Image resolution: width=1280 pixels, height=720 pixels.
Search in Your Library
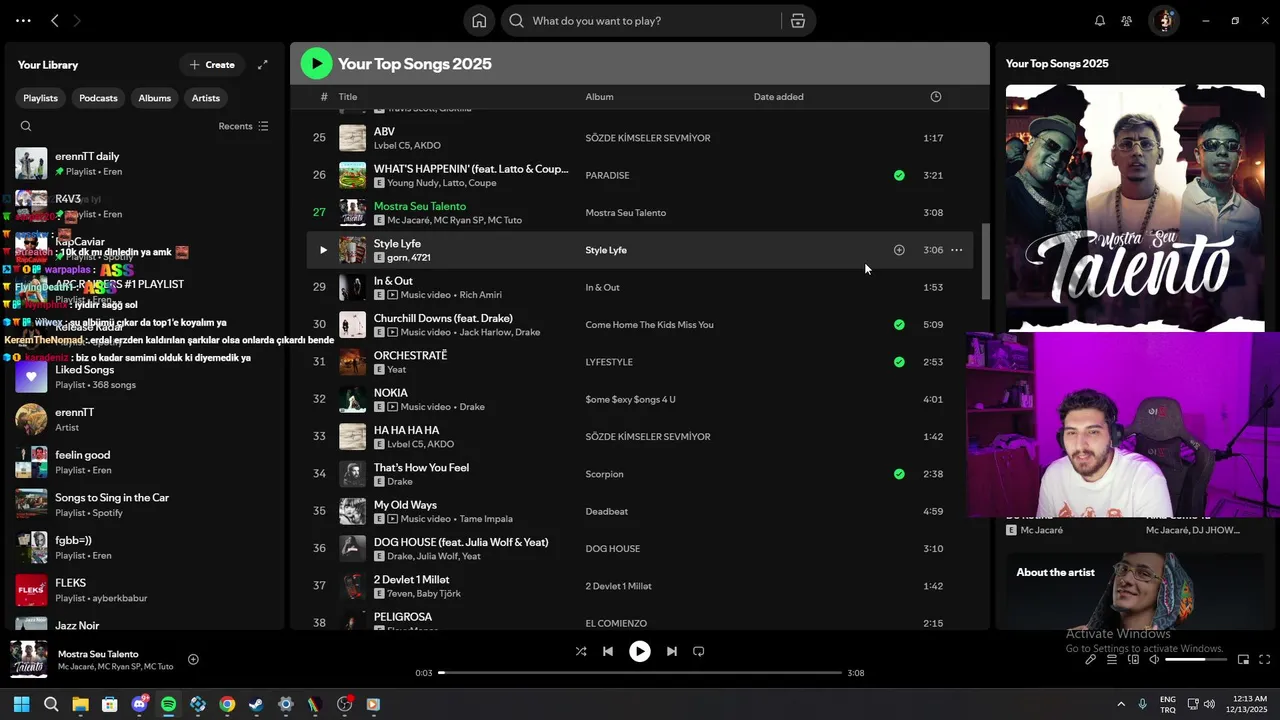point(26,126)
